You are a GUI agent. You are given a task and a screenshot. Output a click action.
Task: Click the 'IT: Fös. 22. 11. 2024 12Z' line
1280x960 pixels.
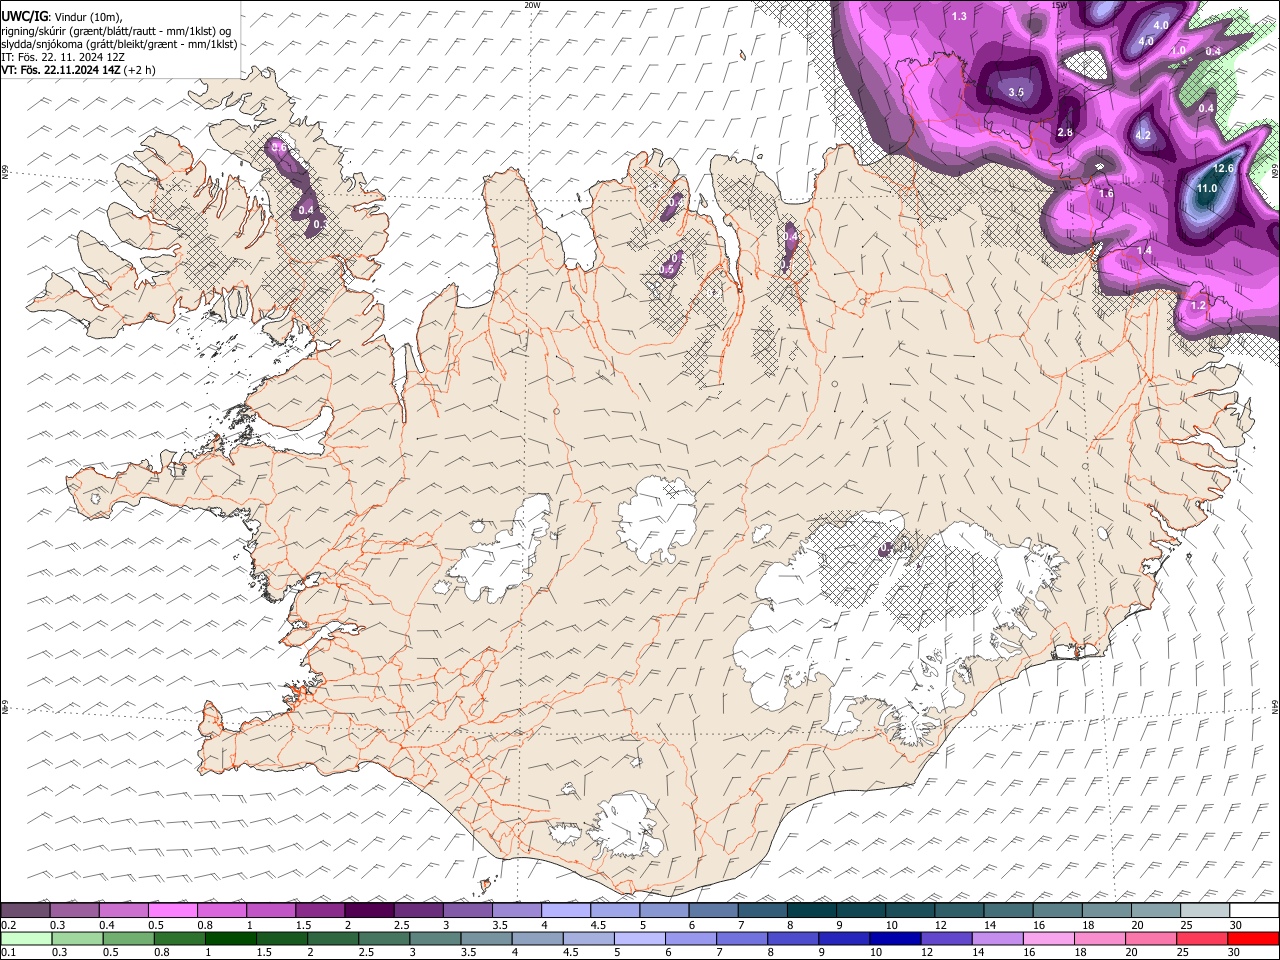[63, 57]
